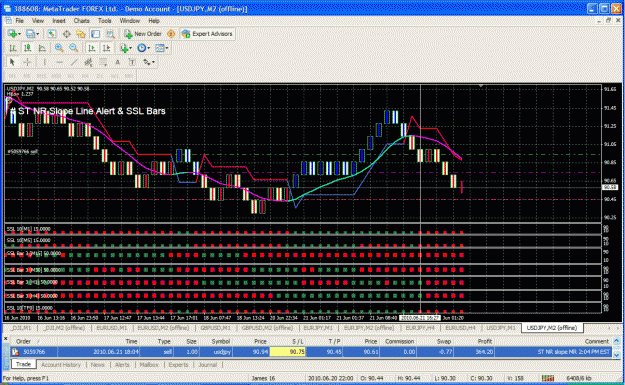Select the Text tool (A icon)
Viewport: 625px width, 385px height.
point(117,62)
